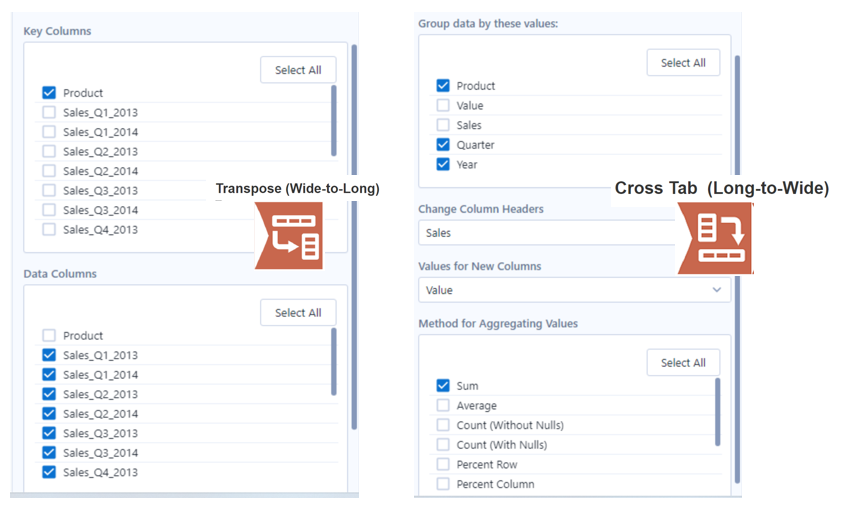The width and height of the screenshot is (846, 509).
Task: Click the Cross Tab tool icon
Action: (715, 238)
